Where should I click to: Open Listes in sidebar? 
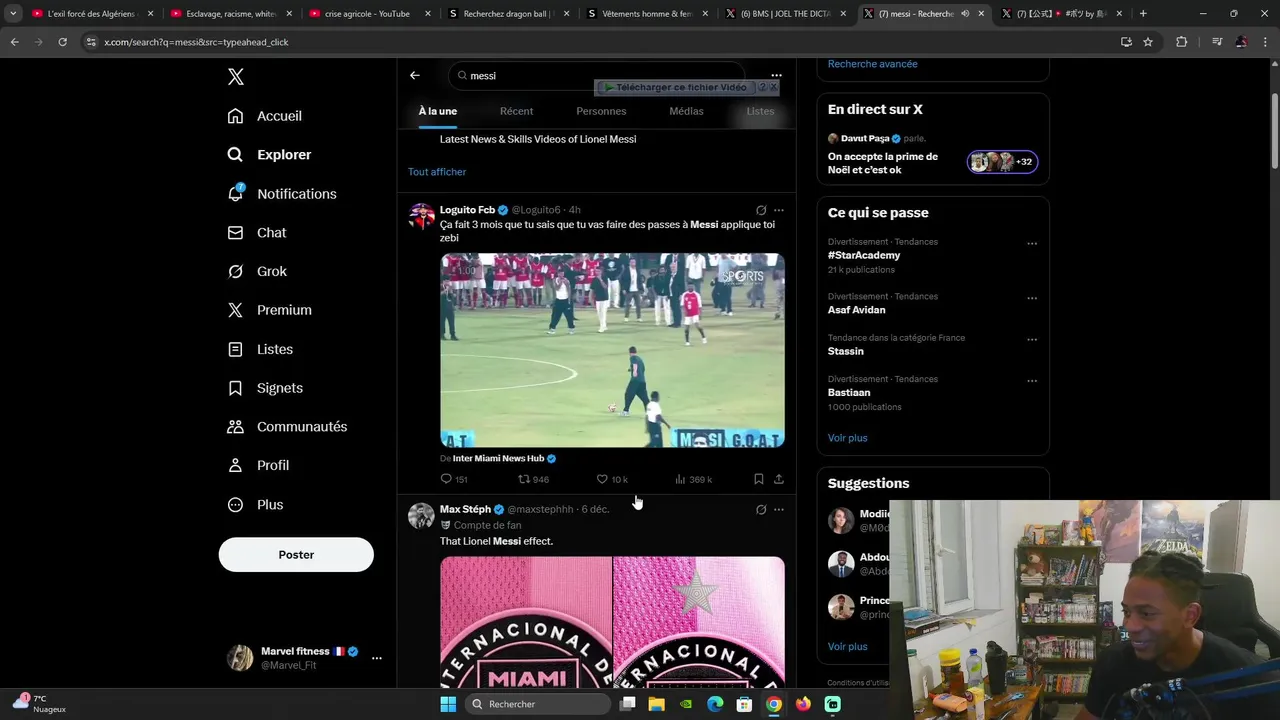coord(260,349)
